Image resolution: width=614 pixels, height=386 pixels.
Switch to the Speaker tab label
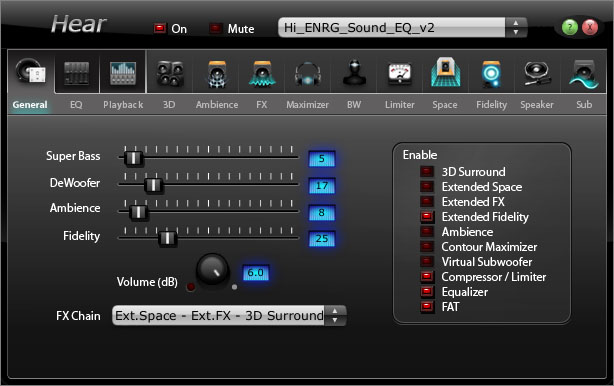coord(537,105)
